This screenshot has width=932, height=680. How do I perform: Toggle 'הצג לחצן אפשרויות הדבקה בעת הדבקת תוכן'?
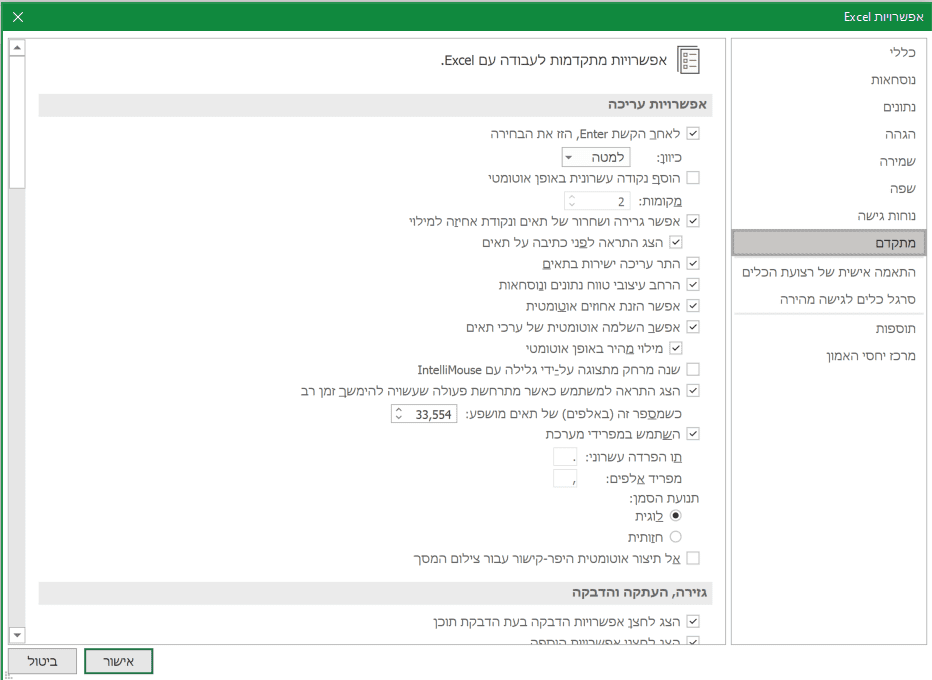click(x=692, y=622)
